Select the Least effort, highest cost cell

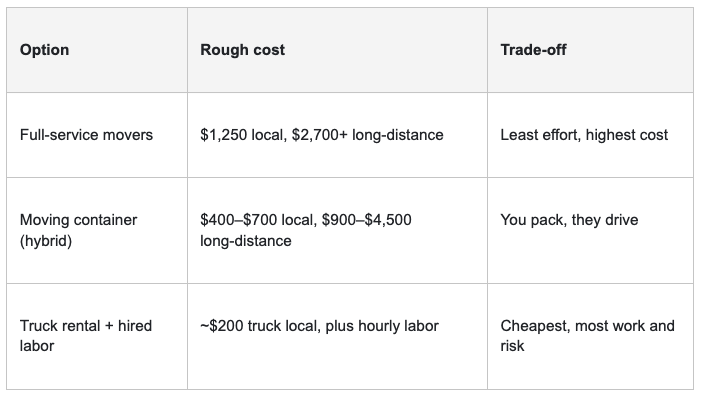coord(590,135)
